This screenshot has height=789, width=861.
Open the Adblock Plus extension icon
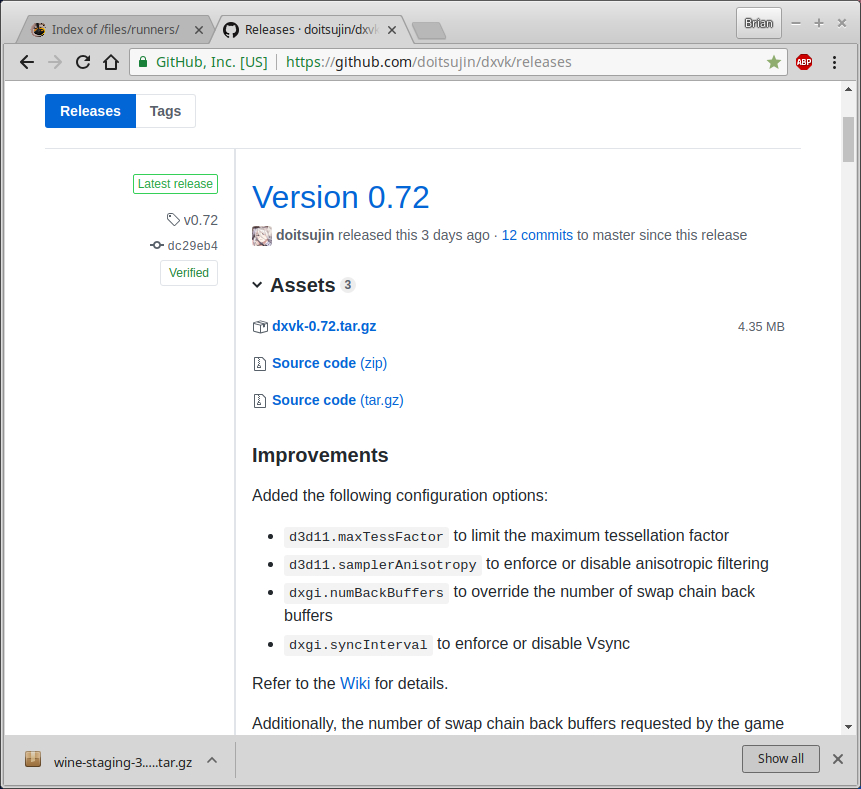804,62
